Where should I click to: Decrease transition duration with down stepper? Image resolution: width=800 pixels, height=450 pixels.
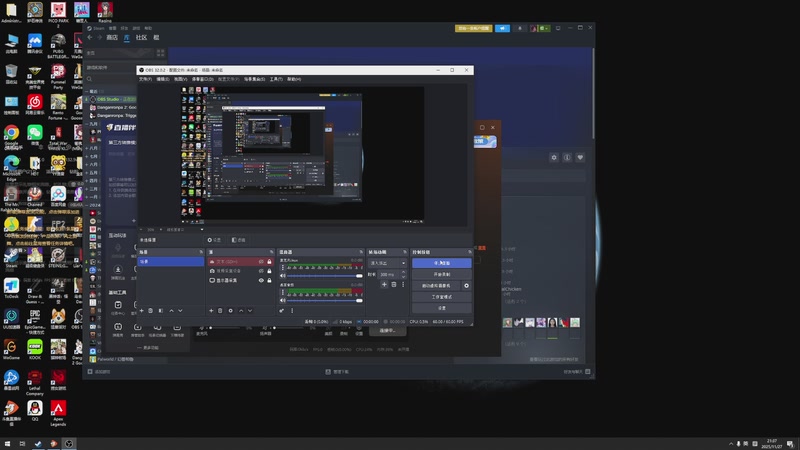404,277
